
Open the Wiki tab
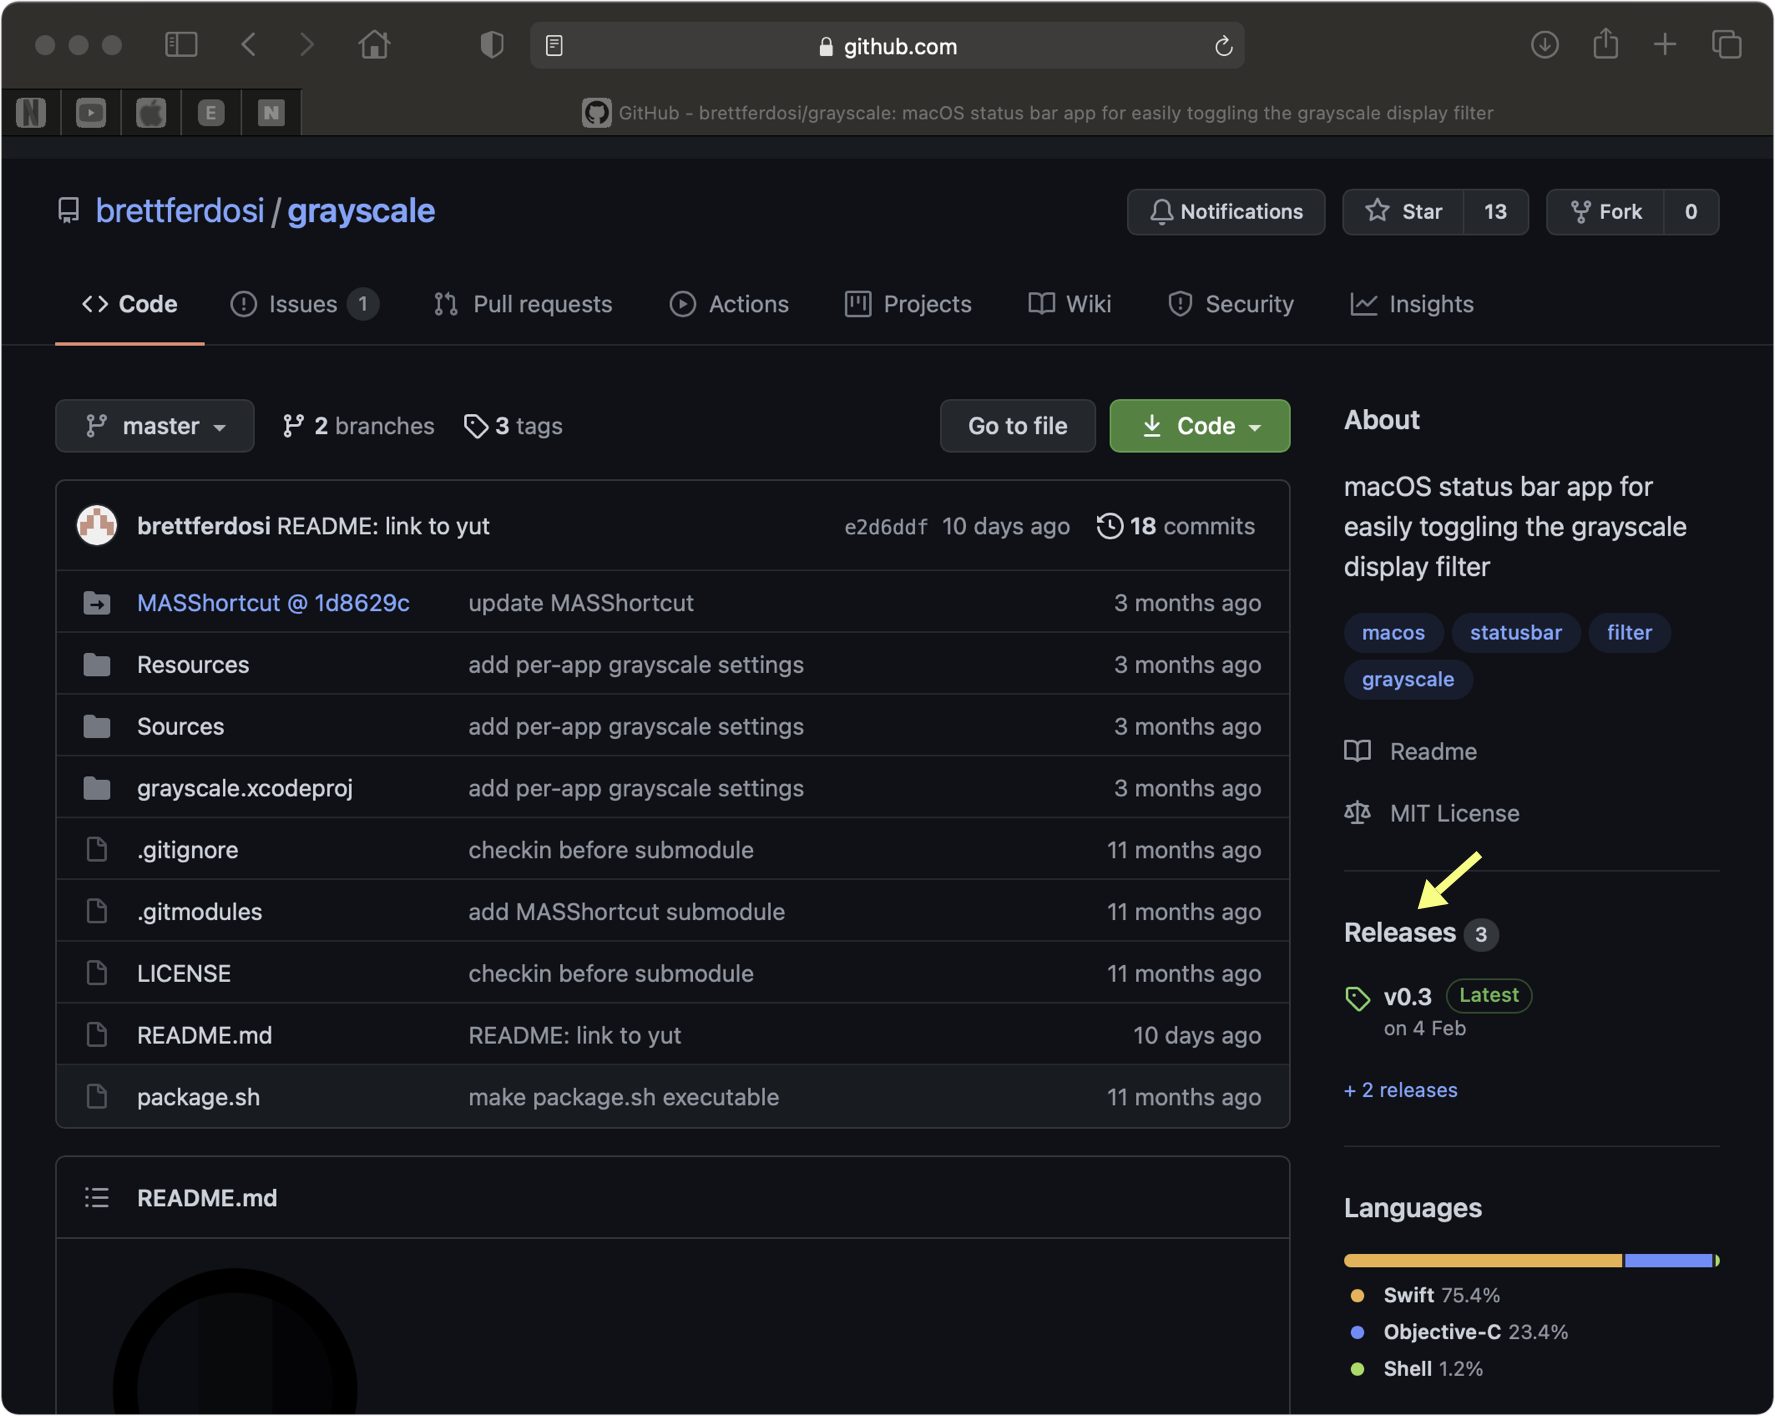1070,304
